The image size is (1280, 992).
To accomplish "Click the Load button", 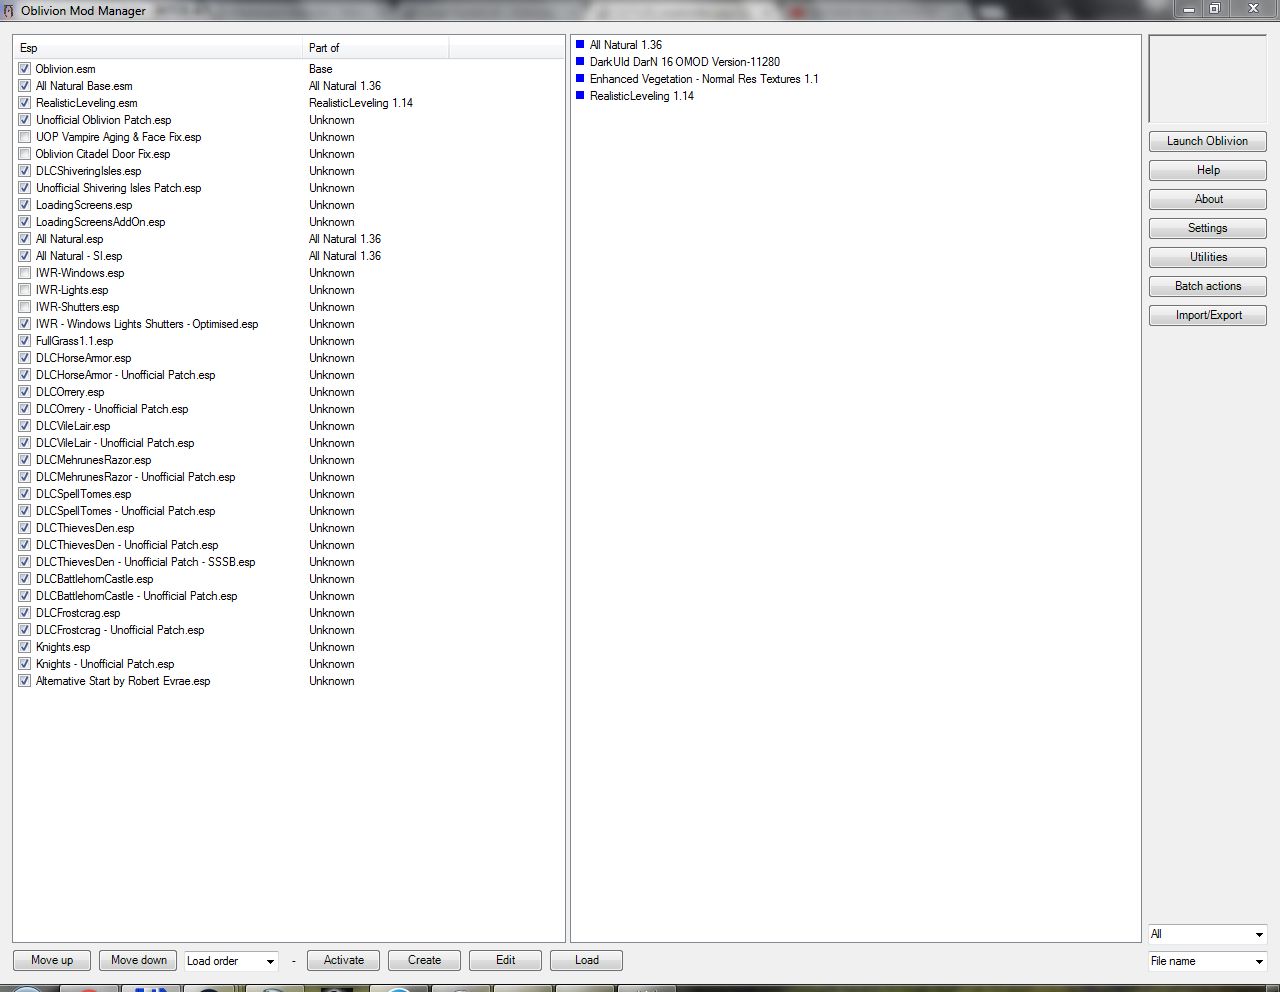I will point(586,960).
